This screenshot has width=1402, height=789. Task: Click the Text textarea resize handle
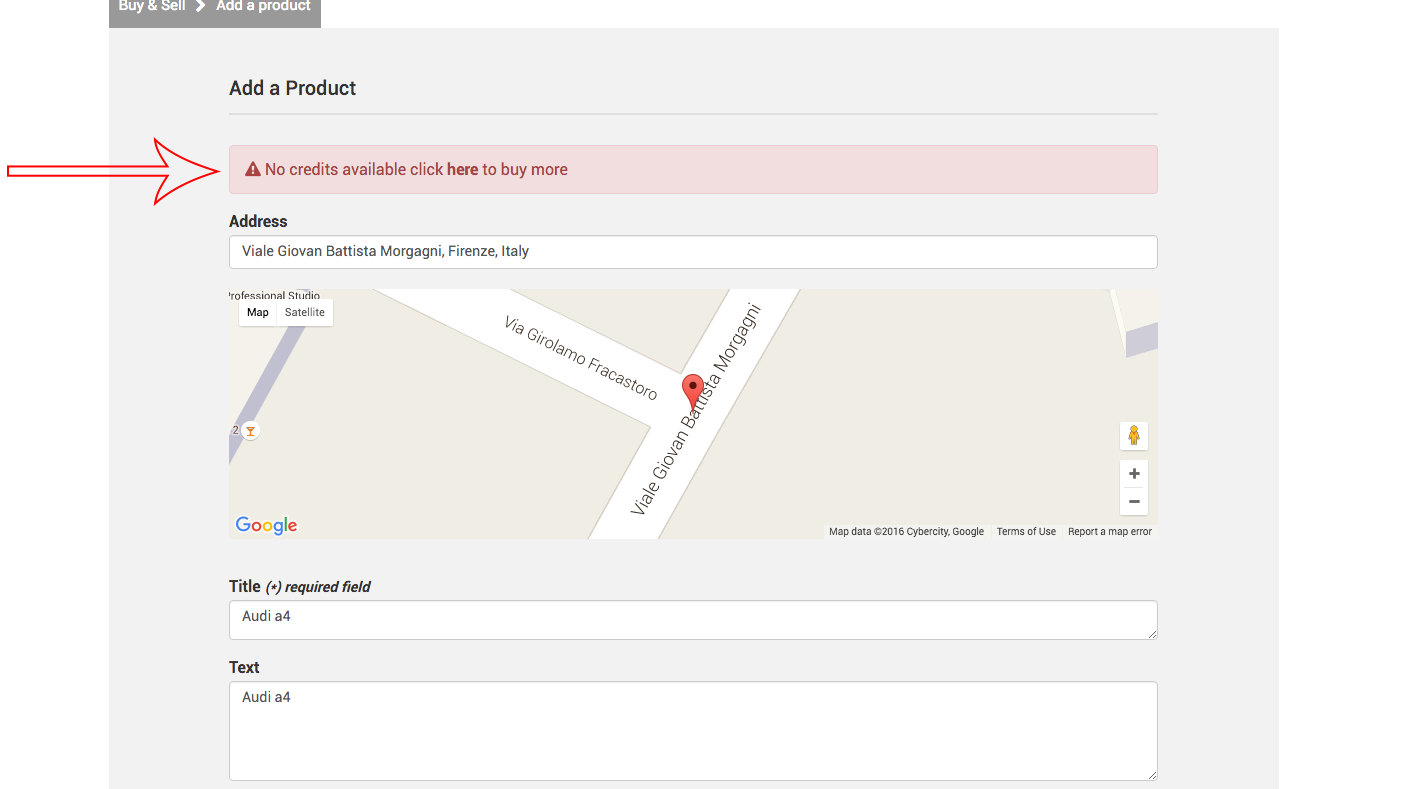(x=1152, y=775)
